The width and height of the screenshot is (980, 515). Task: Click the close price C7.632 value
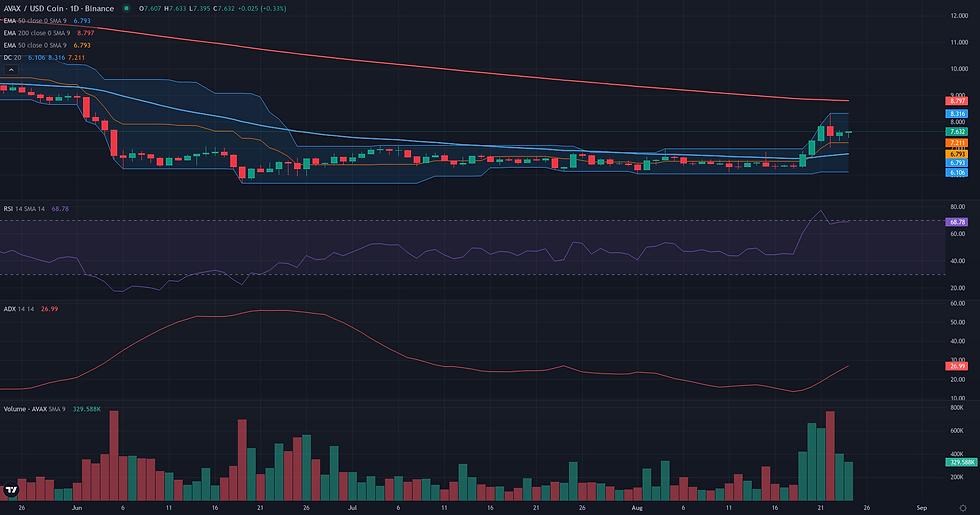coord(224,9)
